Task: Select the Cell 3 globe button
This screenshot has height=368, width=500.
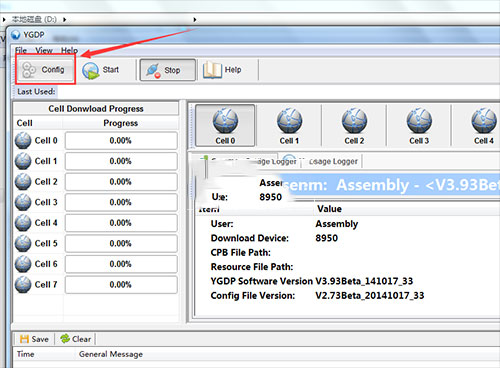Action: (419, 125)
